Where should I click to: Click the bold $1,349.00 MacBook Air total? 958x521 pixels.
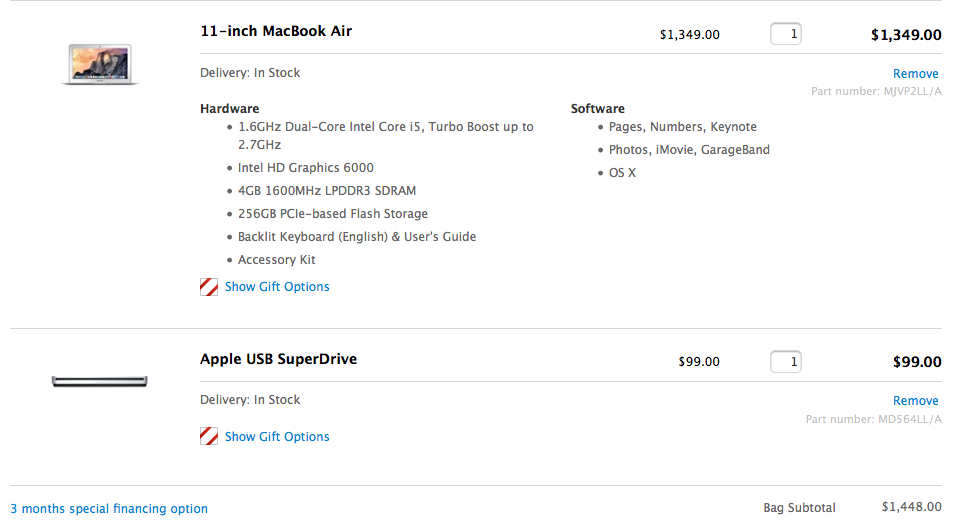click(x=906, y=35)
